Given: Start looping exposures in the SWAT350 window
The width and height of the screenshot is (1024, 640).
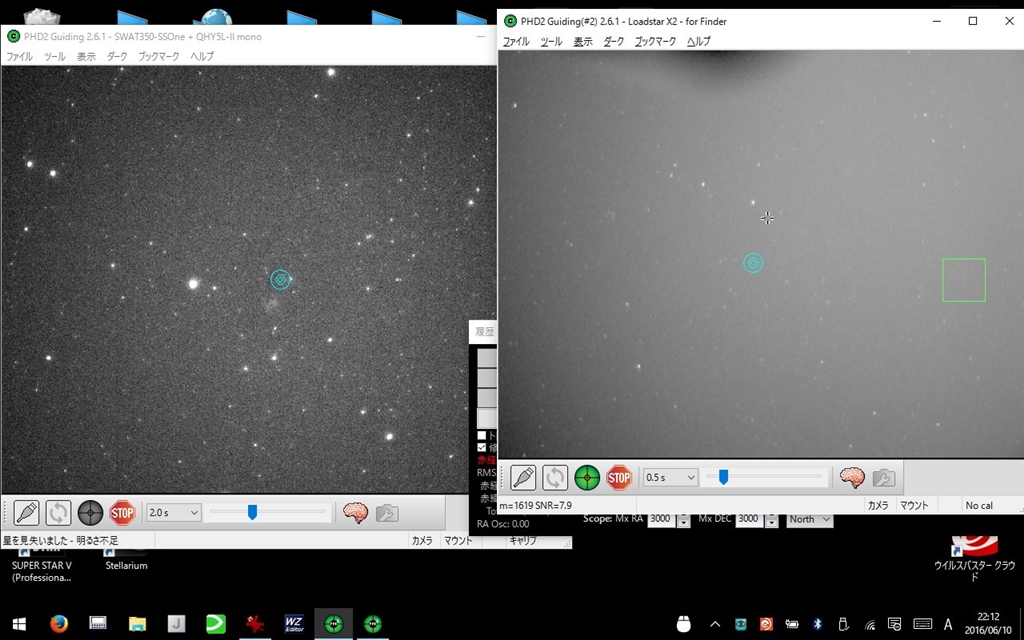Looking at the screenshot, I should [58, 513].
